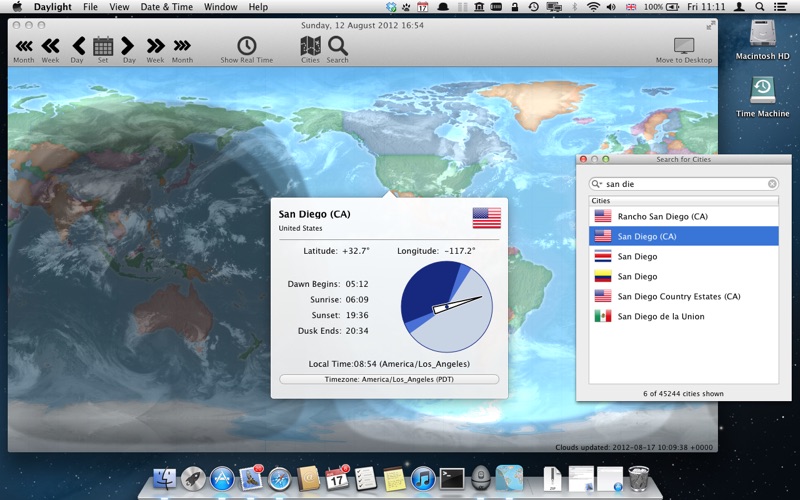Clear the city search field

tap(772, 184)
